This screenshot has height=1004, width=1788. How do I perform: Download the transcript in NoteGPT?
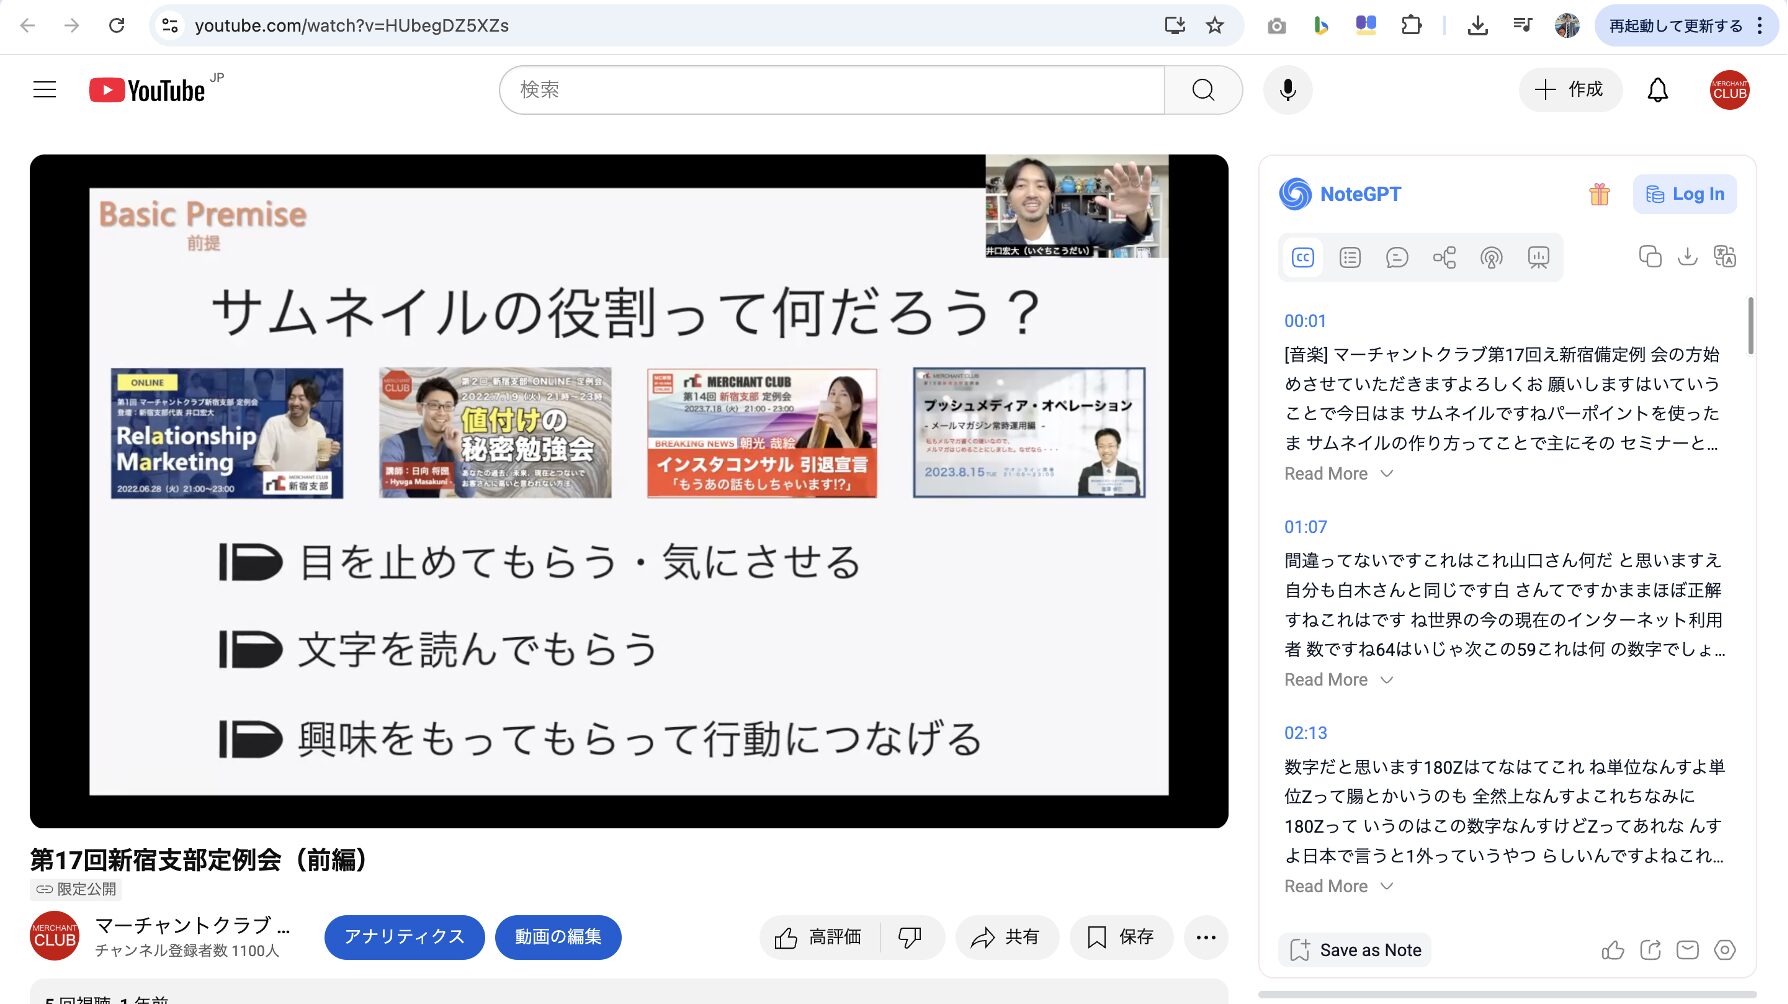pos(1687,257)
